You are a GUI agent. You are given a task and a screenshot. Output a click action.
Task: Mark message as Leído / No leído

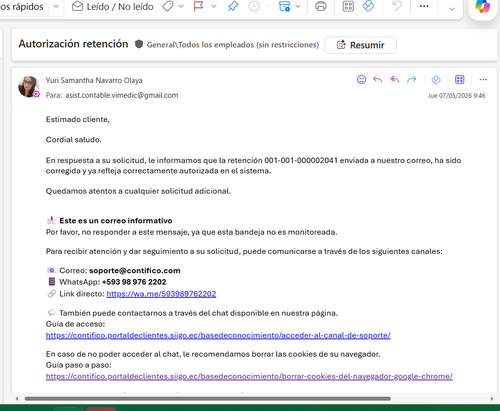pos(113,6)
